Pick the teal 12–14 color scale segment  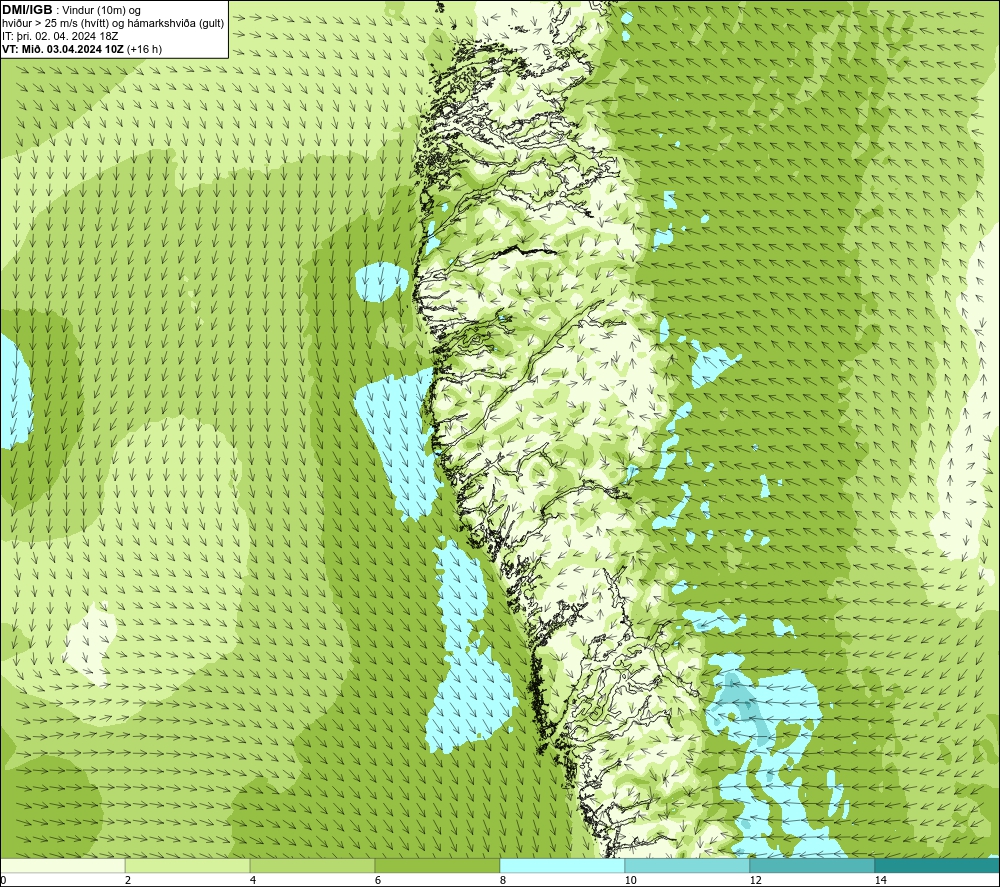point(812,865)
